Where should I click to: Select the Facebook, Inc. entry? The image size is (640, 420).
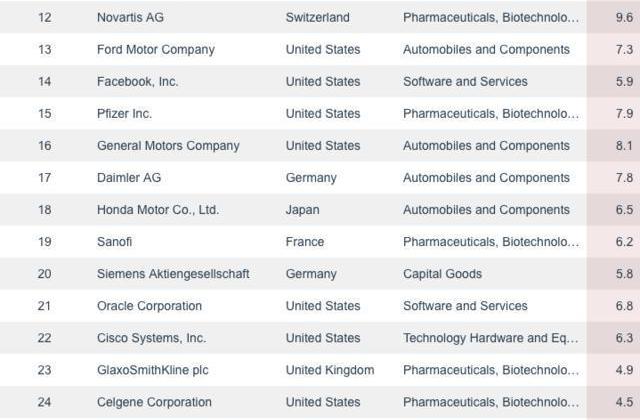(x=138, y=82)
